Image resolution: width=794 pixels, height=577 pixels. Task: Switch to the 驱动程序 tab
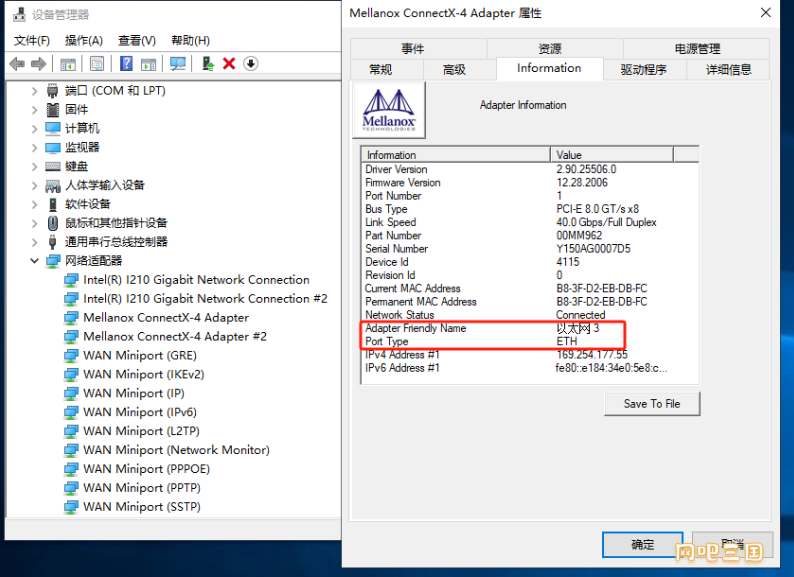click(x=643, y=69)
